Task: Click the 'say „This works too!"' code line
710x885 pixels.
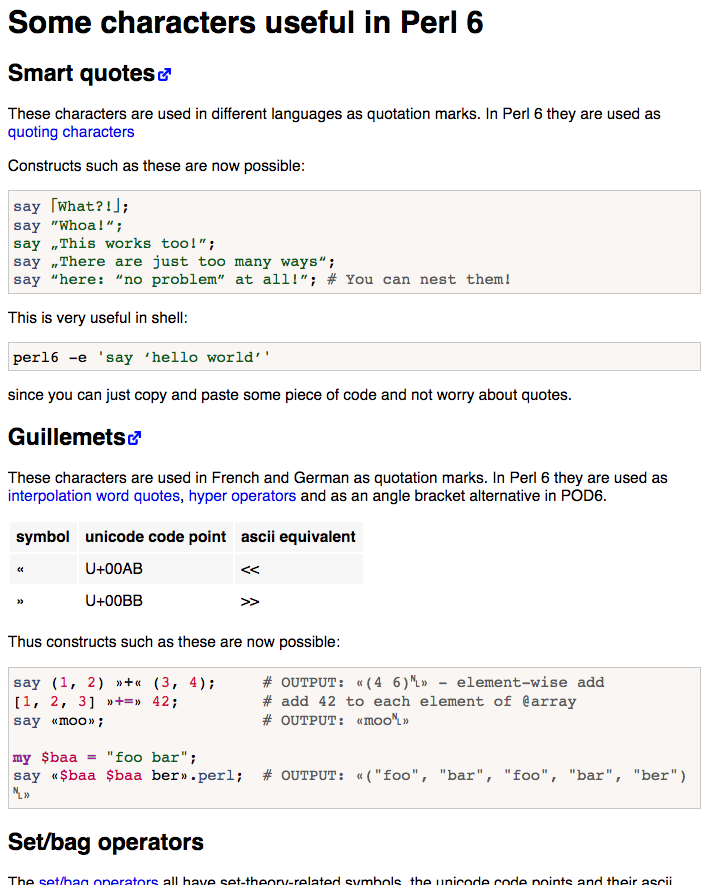Action: click(114, 243)
